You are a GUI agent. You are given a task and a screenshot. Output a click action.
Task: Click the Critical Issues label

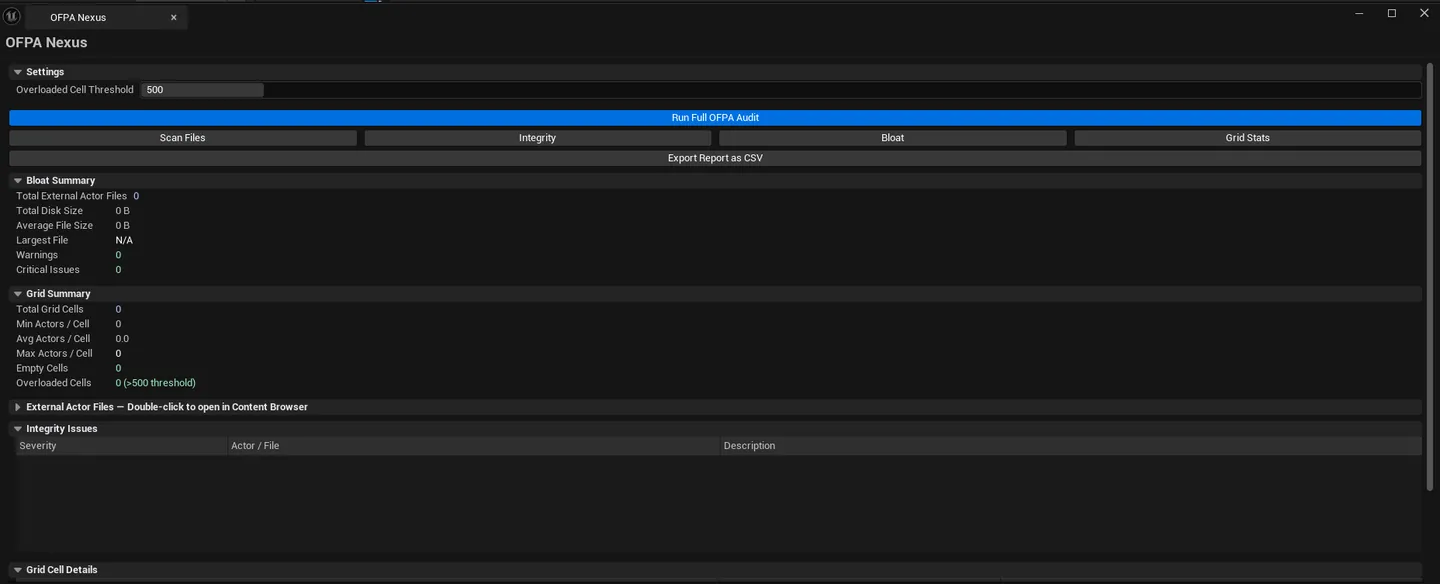click(x=48, y=270)
